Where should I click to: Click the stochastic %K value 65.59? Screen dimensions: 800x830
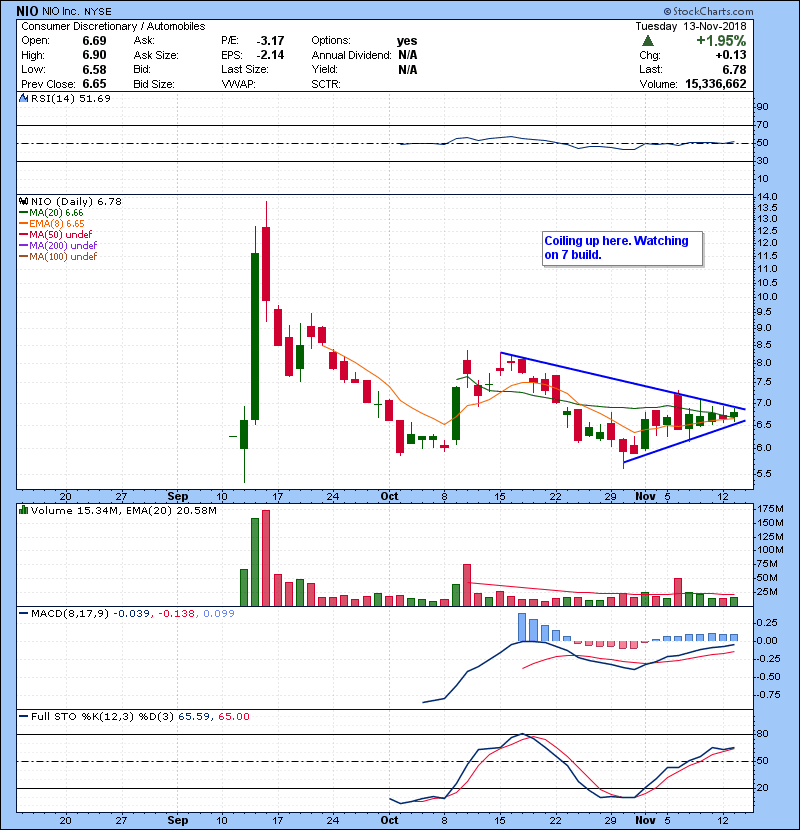[194, 716]
